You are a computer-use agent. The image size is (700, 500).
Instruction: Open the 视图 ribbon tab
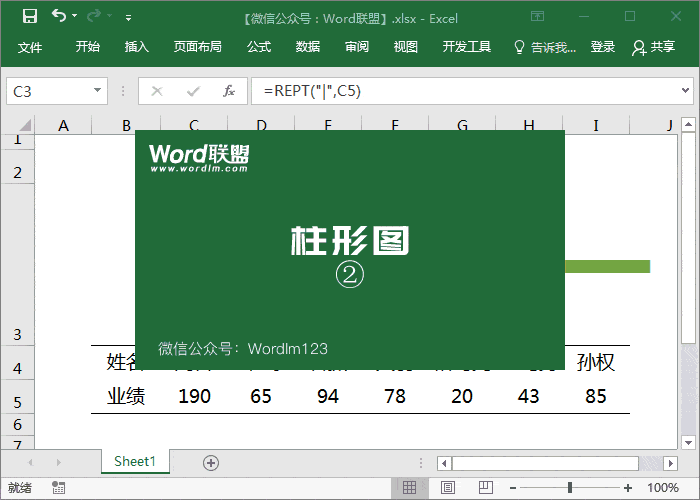click(405, 46)
